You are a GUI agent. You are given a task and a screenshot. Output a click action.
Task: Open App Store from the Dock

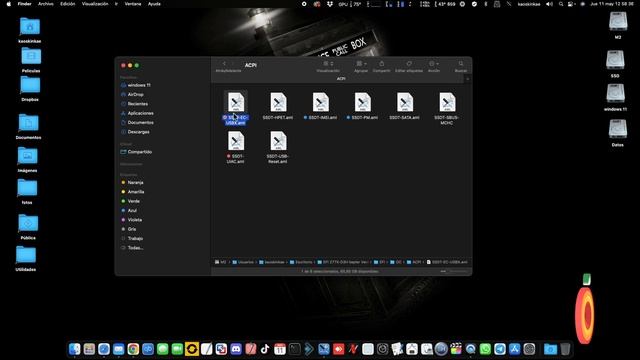click(x=515, y=349)
